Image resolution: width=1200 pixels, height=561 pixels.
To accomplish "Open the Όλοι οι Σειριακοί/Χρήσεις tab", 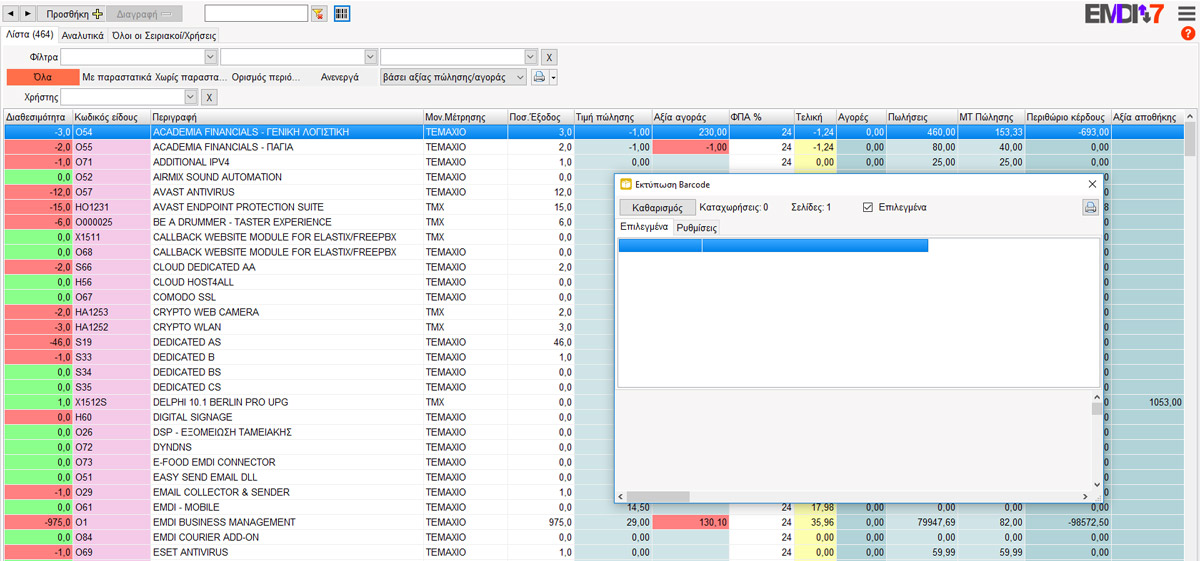I will pyautogui.click(x=164, y=35).
